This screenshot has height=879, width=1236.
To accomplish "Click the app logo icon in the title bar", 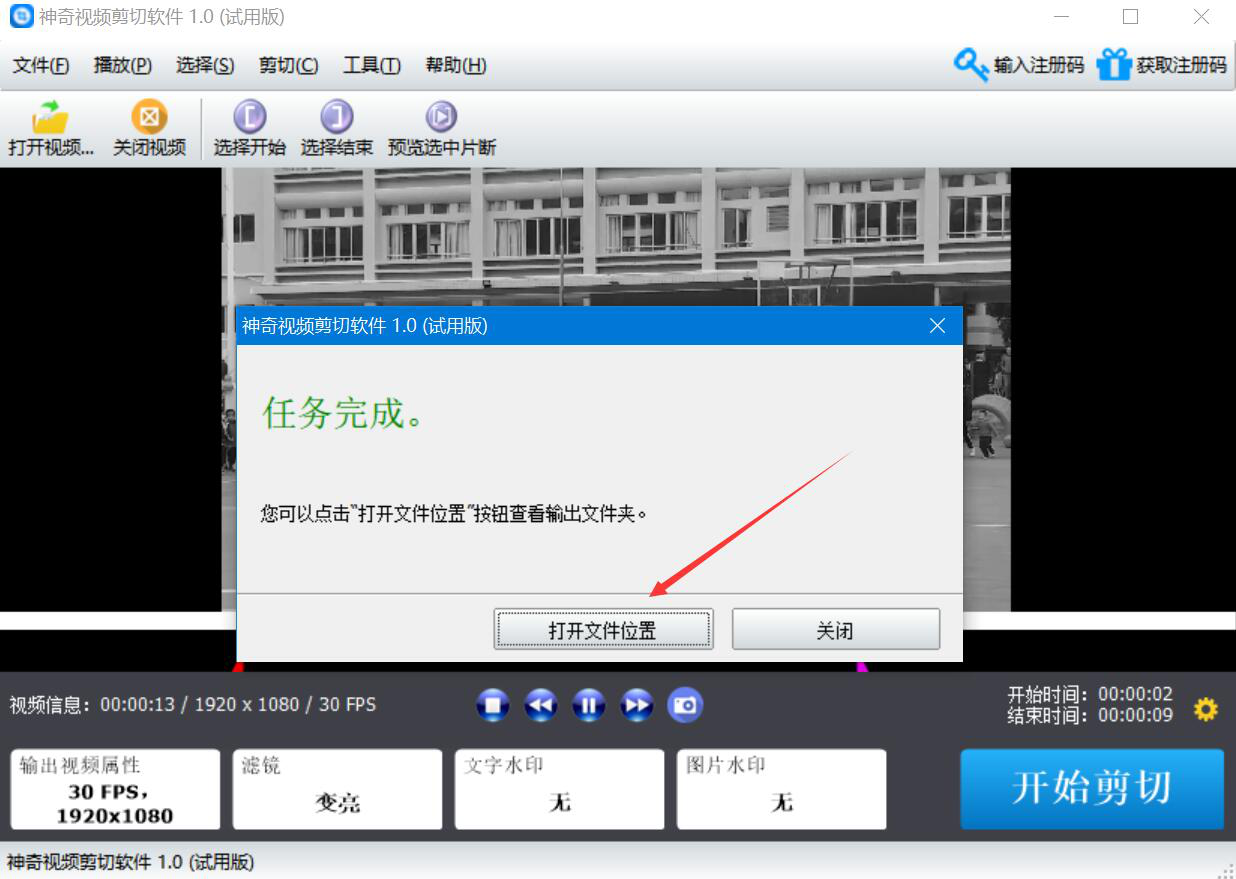I will click(20, 17).
